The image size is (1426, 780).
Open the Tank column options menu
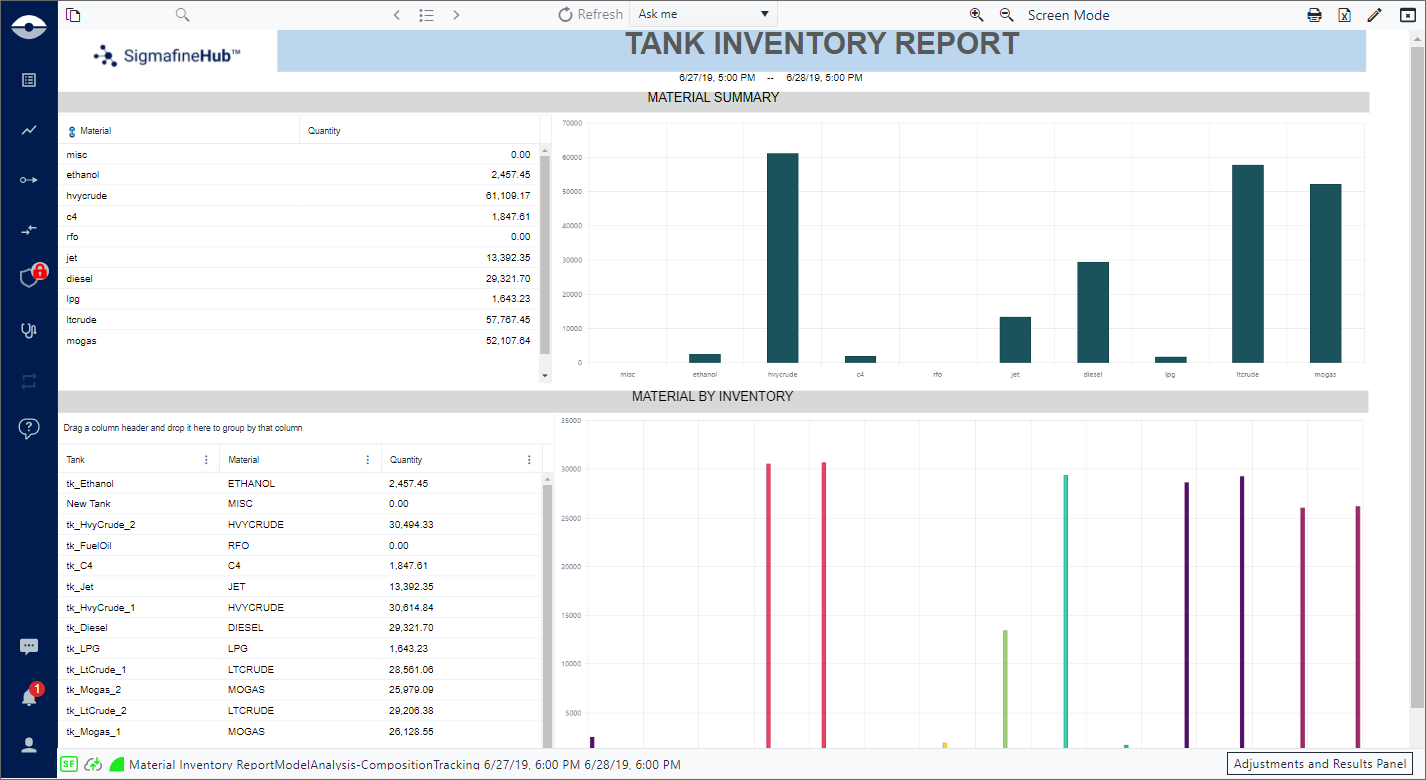point(207,460)
